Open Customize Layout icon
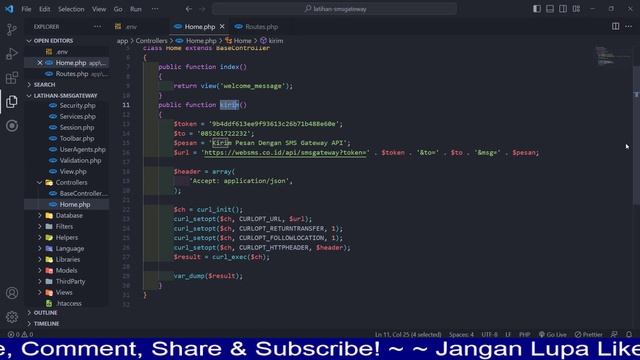The image size is (640, 360). tap(576, 9)
